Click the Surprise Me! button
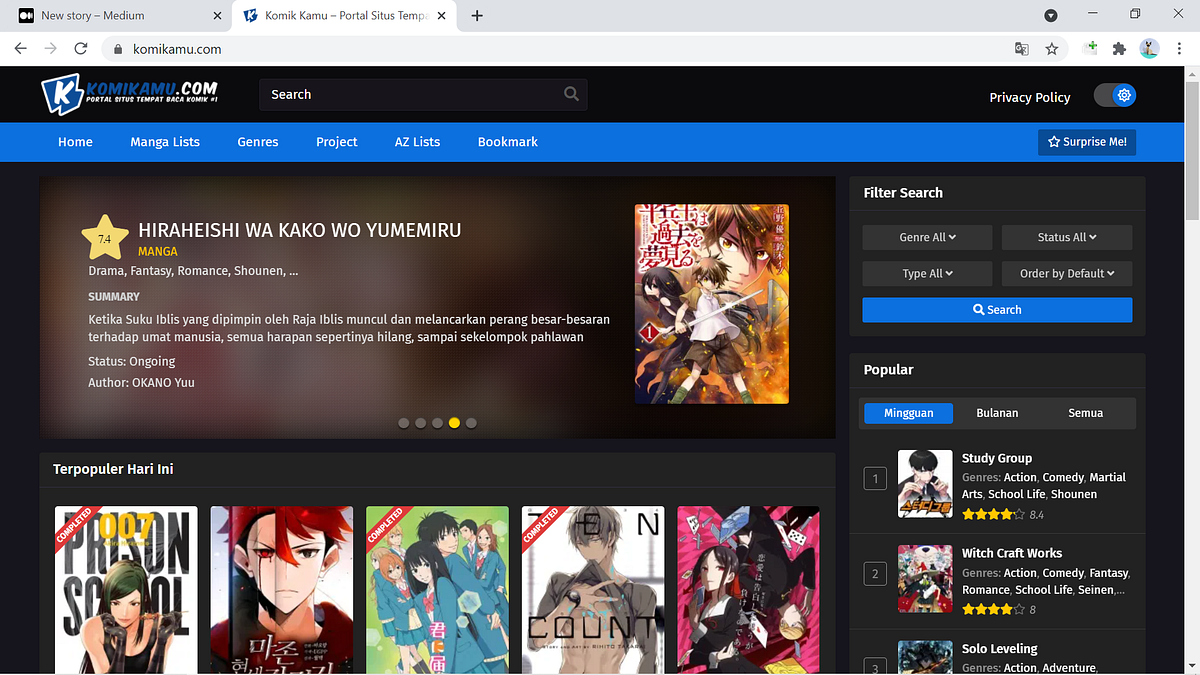This screenshot has width=1200, height=675. (1087, 142)
